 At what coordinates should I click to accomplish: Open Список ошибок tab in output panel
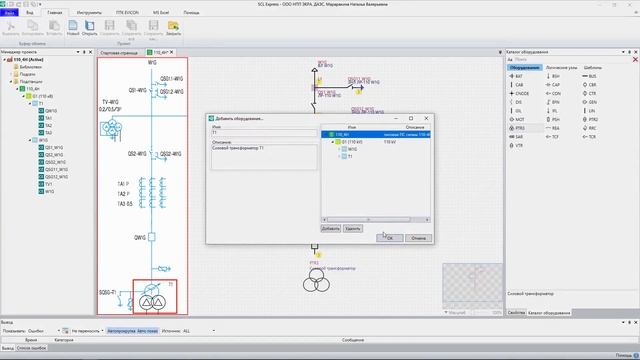click(x=31, y=348)
